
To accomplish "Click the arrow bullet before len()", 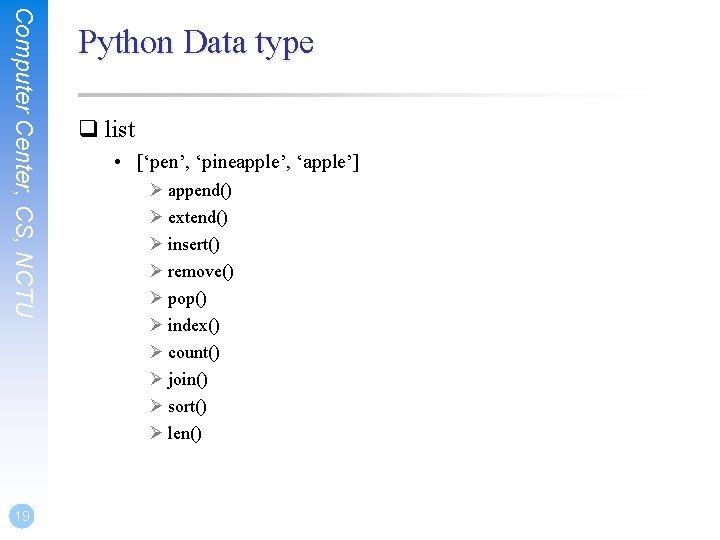I will point(156,433).
